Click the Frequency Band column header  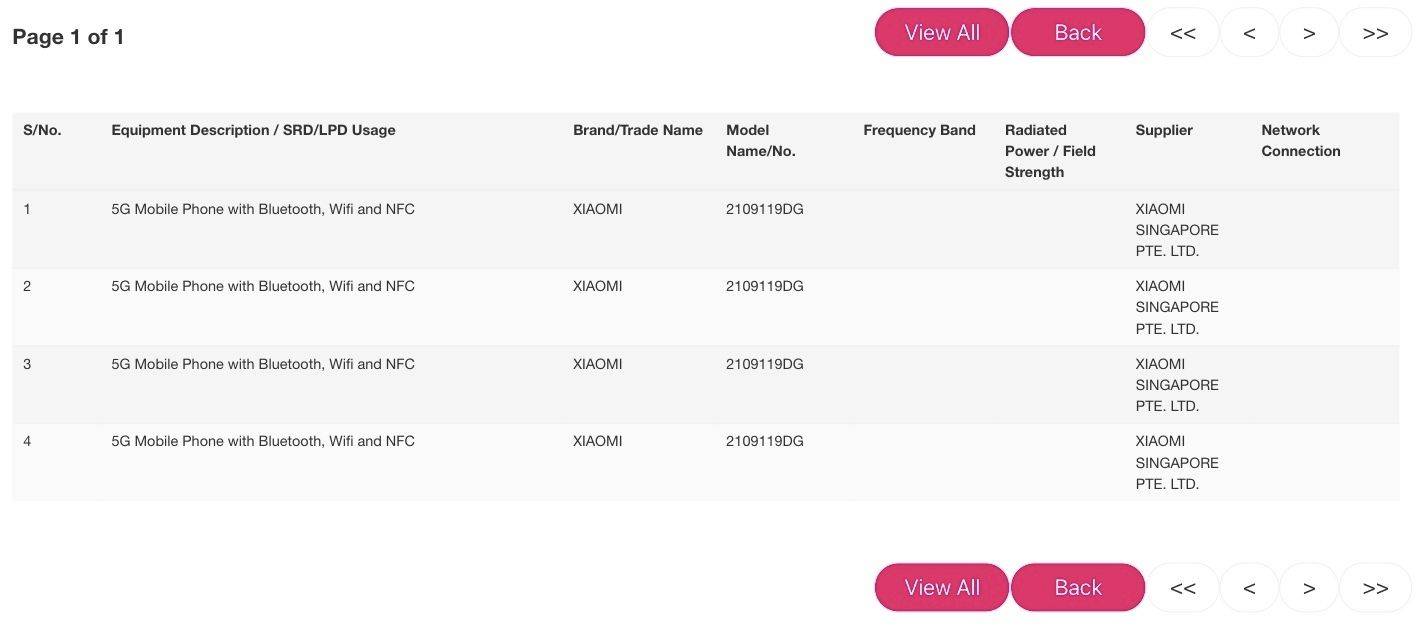tap(919, 130)
